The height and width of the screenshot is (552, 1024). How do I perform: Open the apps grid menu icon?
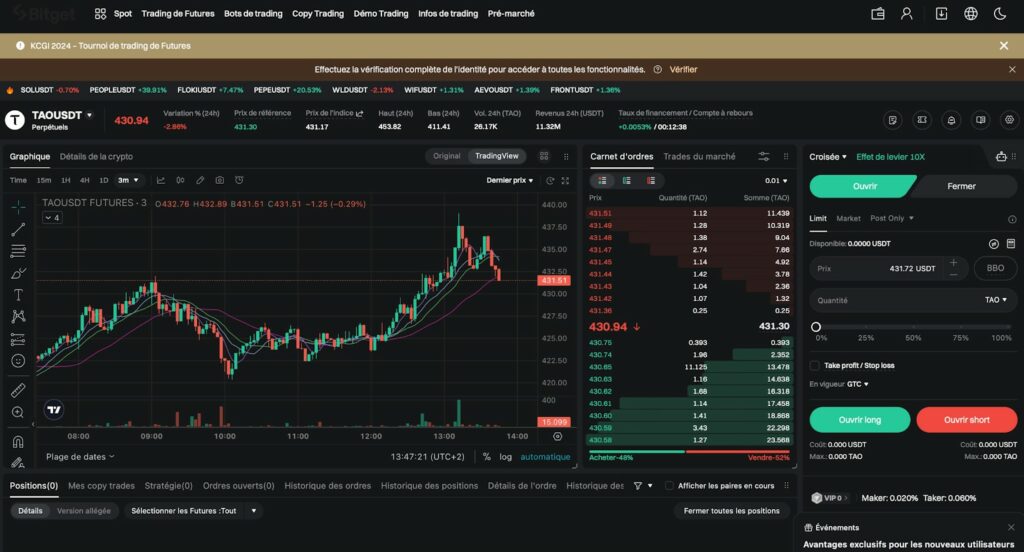point(100,14)
